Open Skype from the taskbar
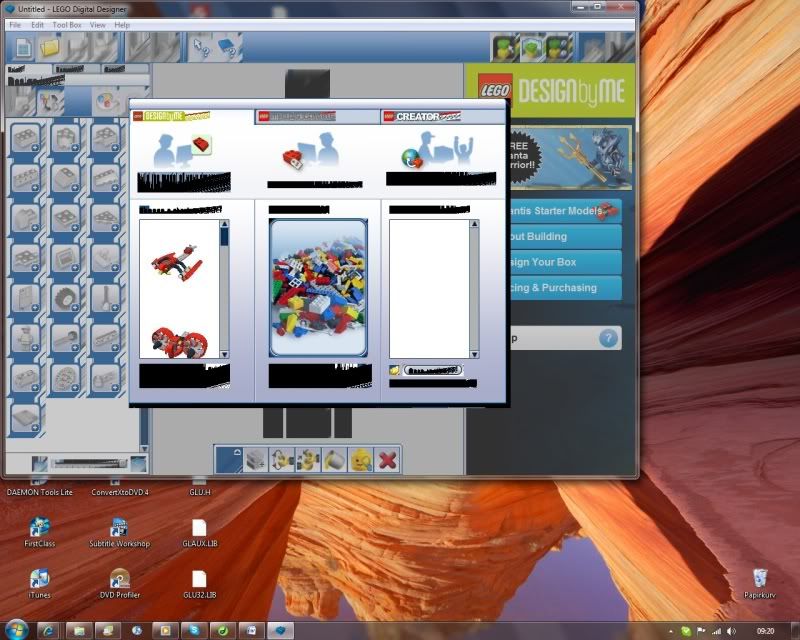Screen dimensions: 800x640 click(194, 631)
